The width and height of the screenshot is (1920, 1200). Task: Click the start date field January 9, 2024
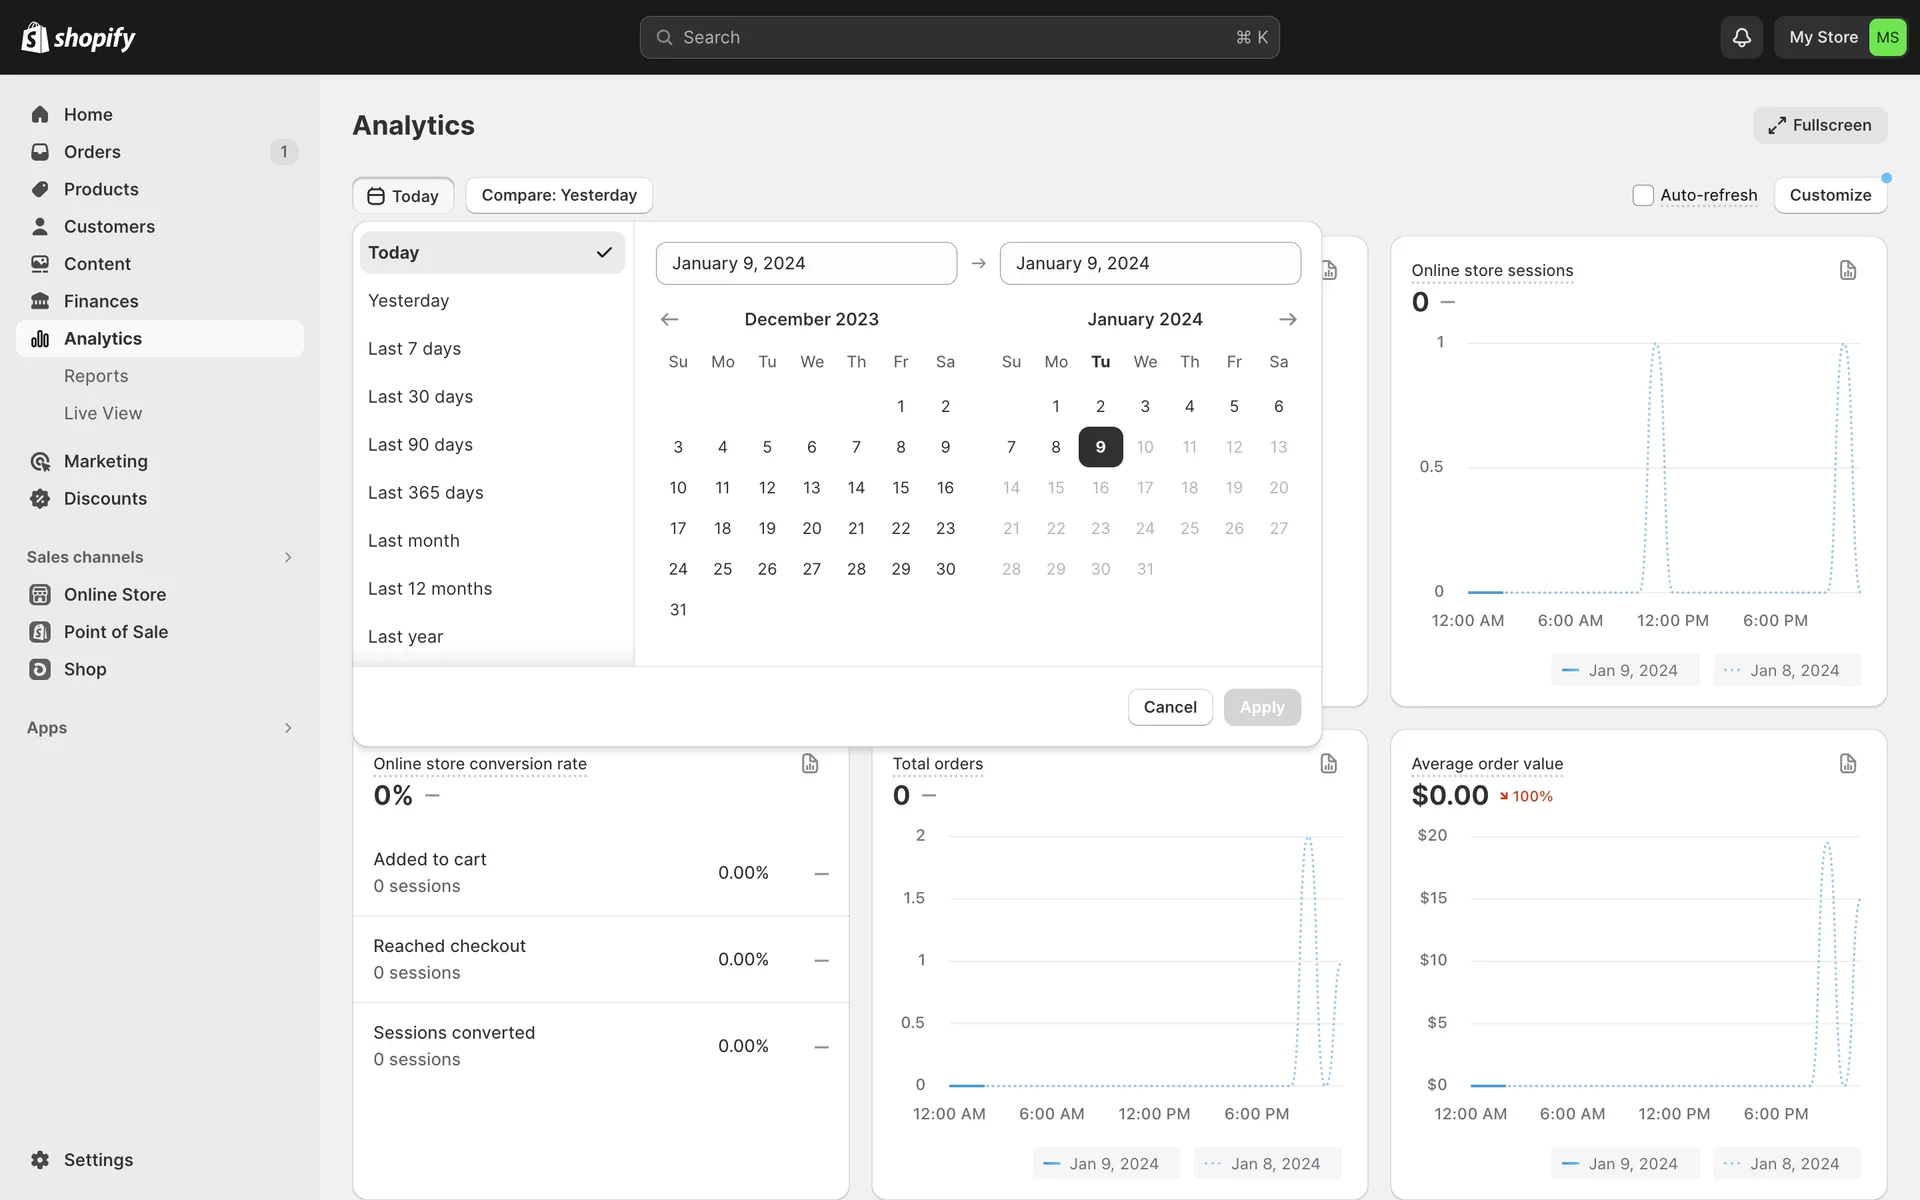[806, 263]
